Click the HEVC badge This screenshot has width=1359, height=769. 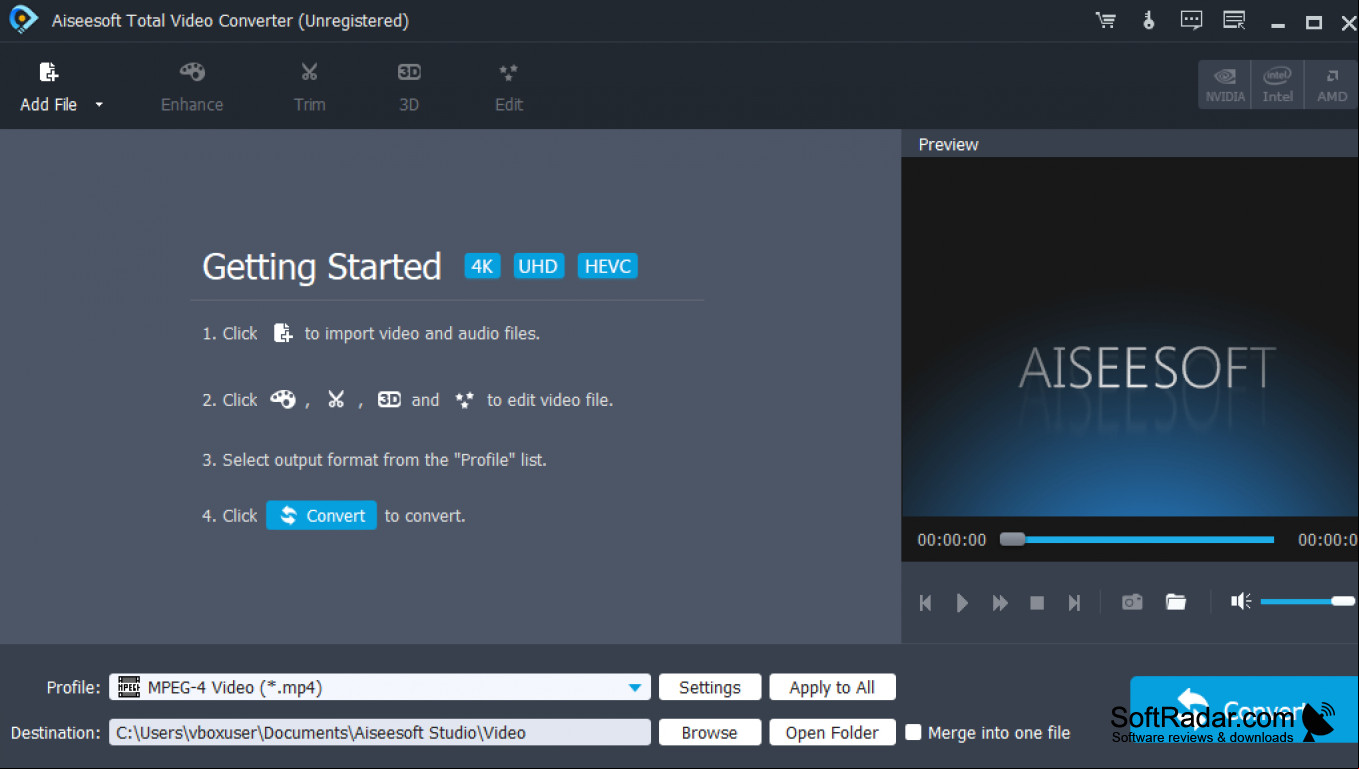point(607,266)
